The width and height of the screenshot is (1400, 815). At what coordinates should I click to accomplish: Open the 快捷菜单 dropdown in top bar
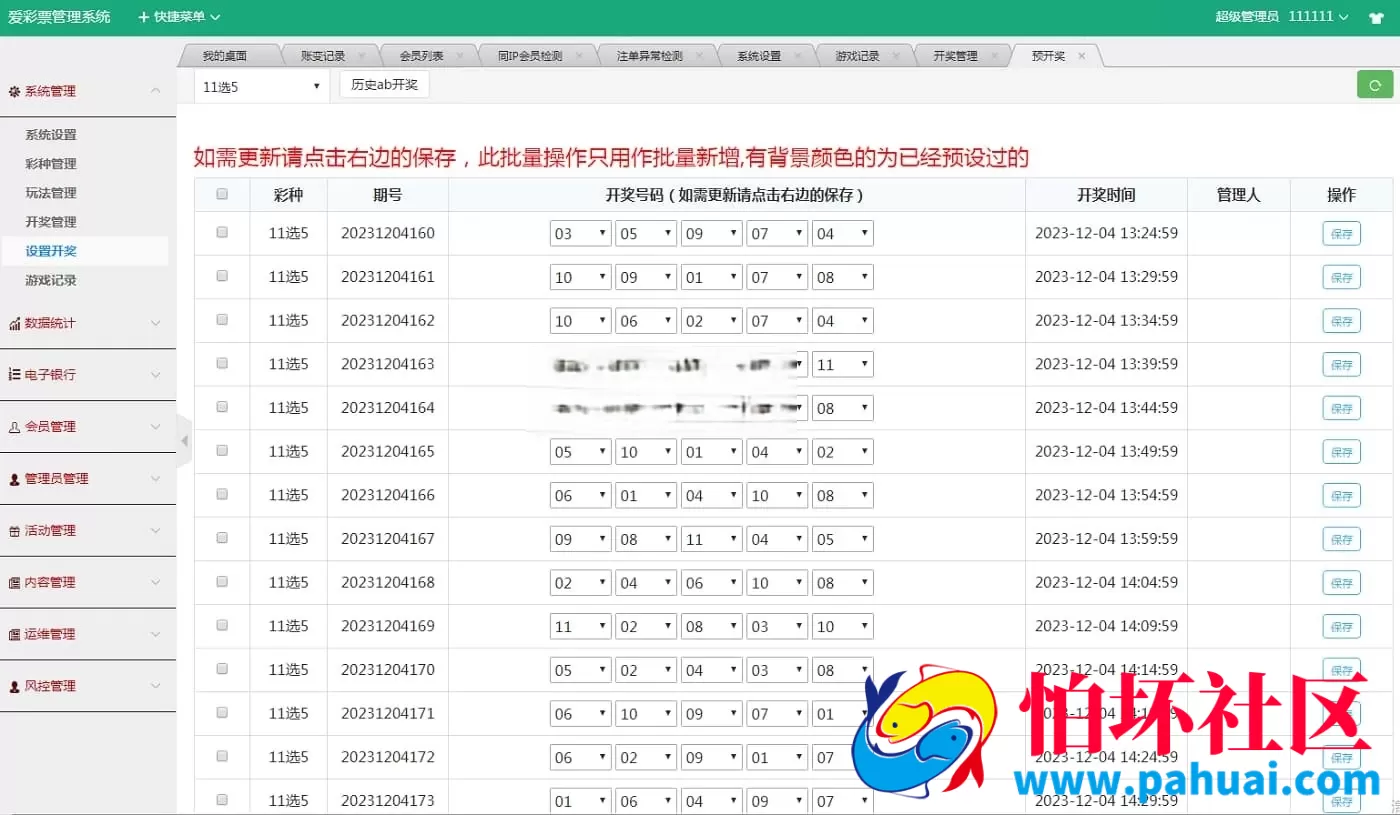click(x=178, y=16)
